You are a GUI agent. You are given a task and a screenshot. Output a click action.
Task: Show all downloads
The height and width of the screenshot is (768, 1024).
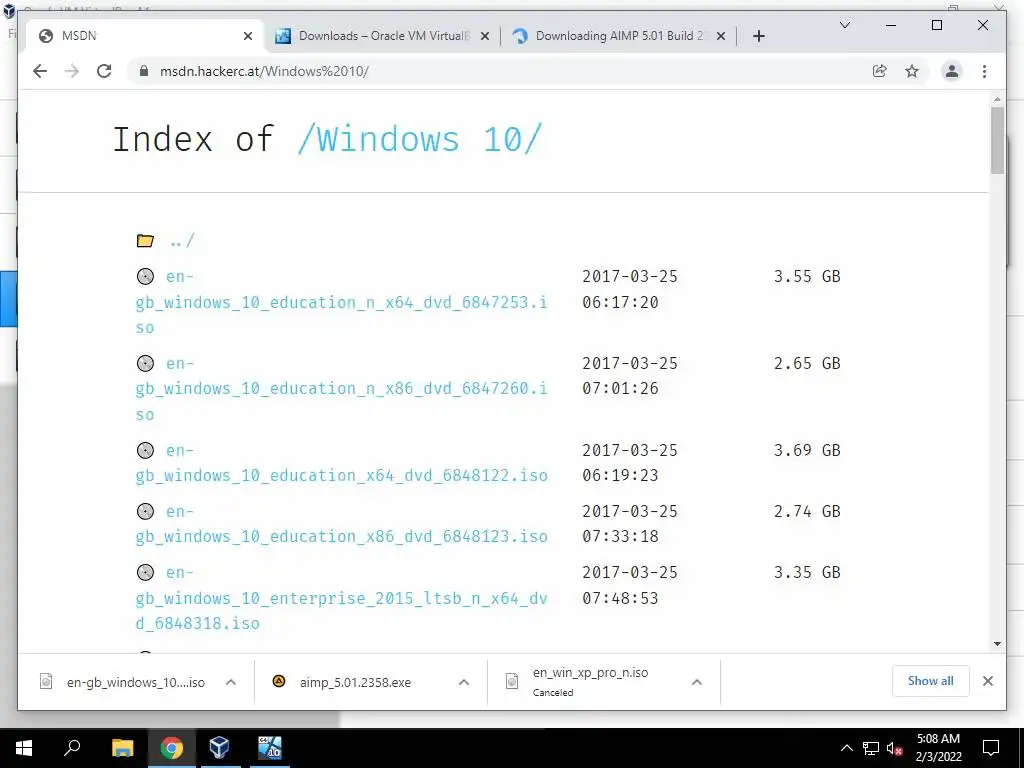pos(931,681)
